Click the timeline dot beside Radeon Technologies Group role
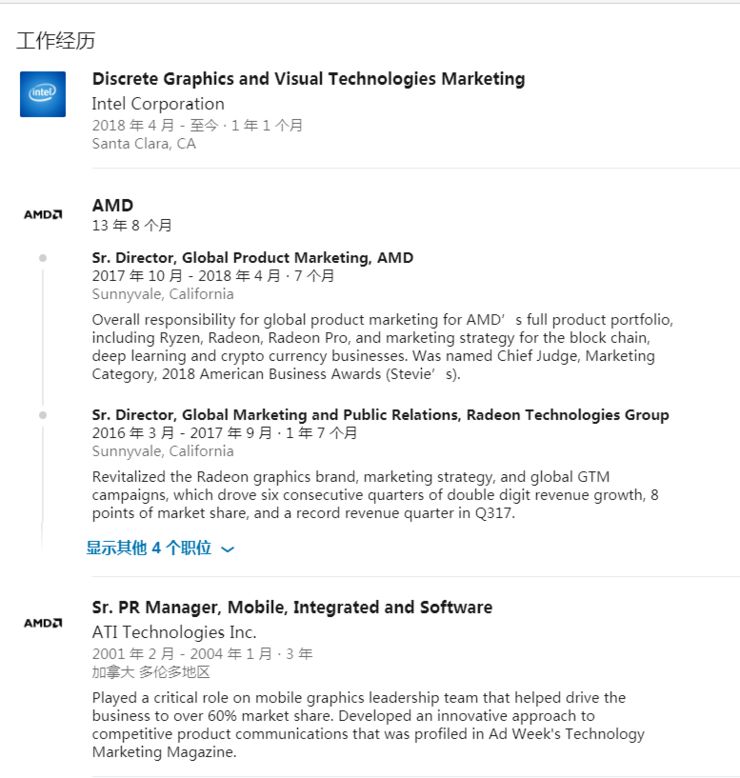Viewport: 740px width, 778px height. [x=42, y=415]
